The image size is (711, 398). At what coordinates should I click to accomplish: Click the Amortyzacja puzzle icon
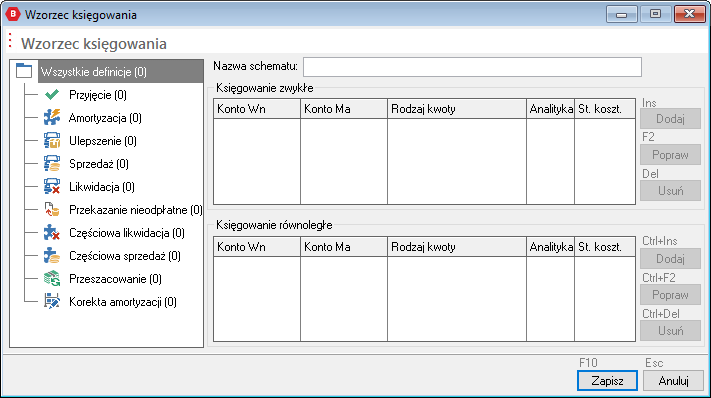point(52,117)
